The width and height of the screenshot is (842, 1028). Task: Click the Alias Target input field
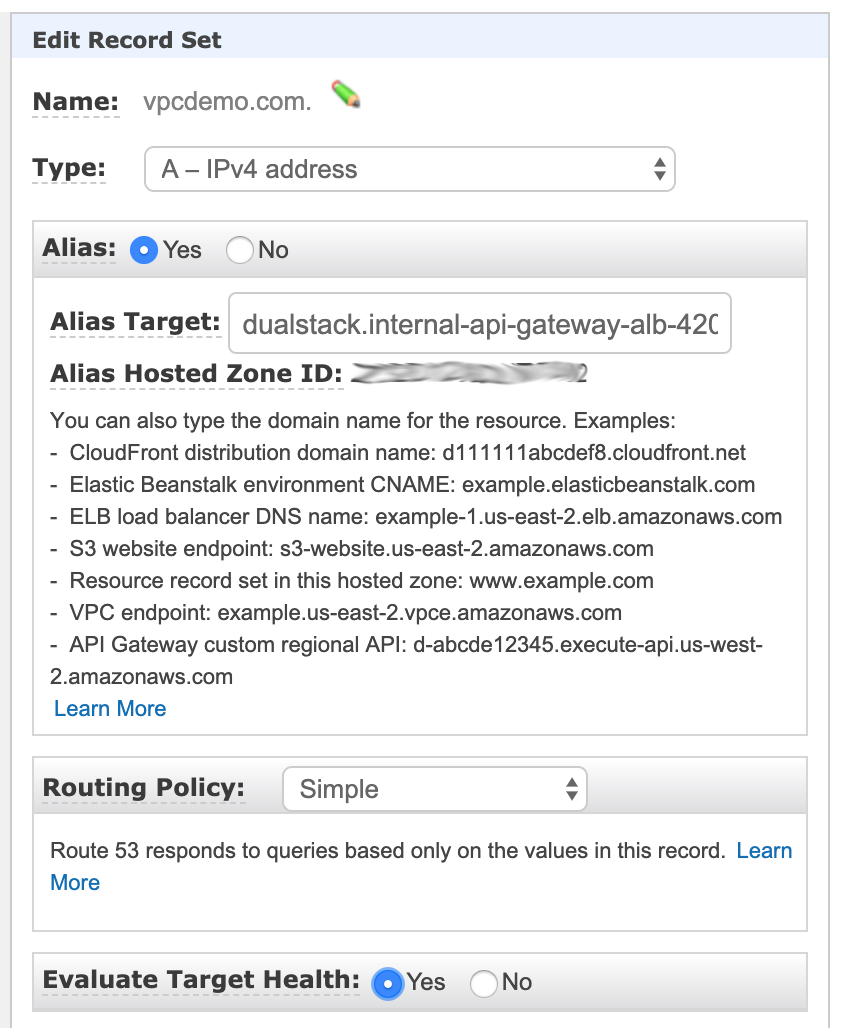tap(480, 323)
